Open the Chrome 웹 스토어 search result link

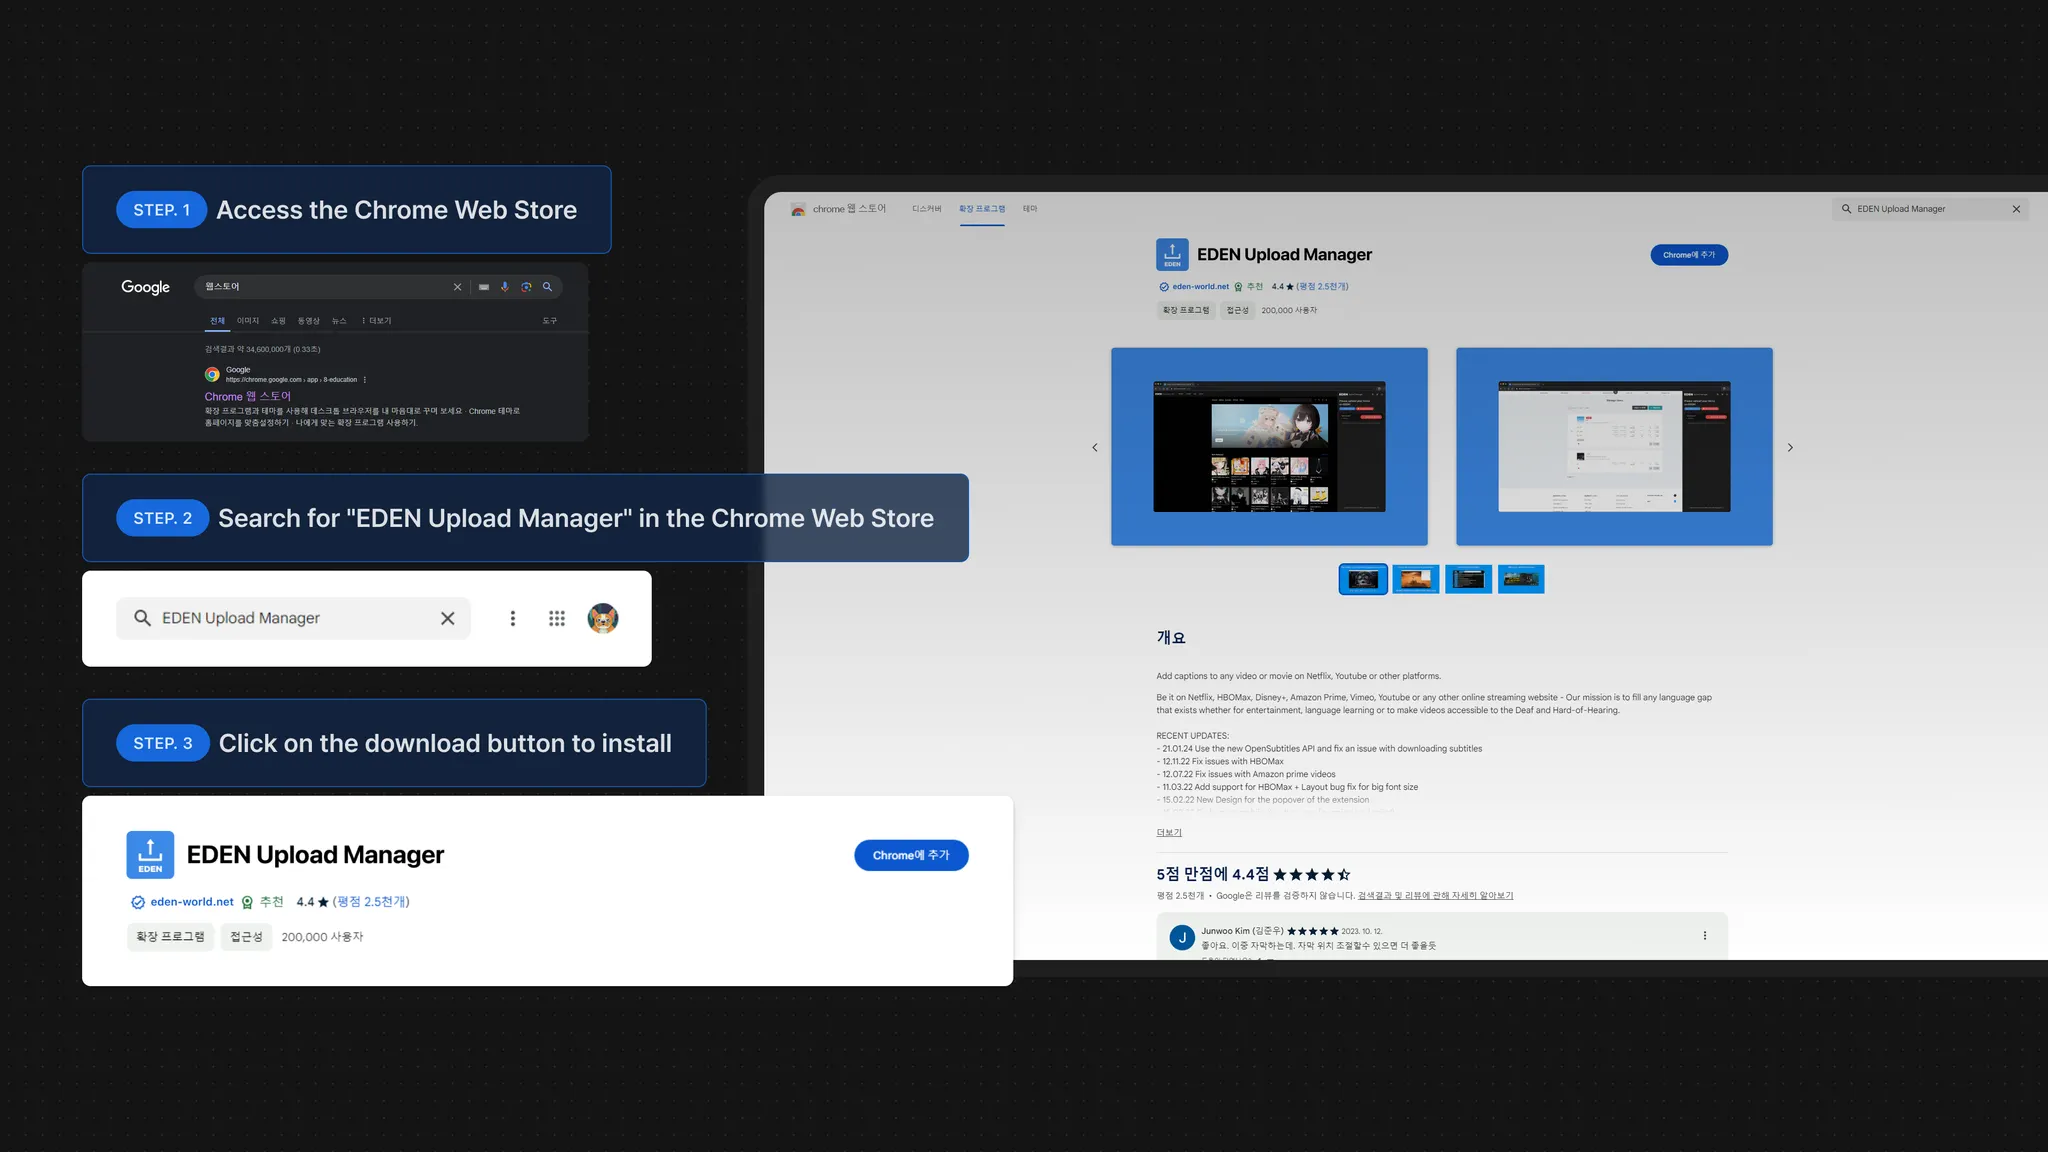[x=247, y=396]
